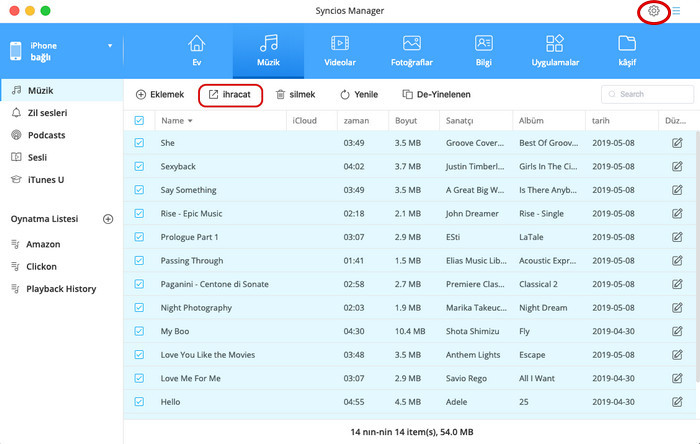Edit the Prologue Part 1 info icon

[677, 237]
